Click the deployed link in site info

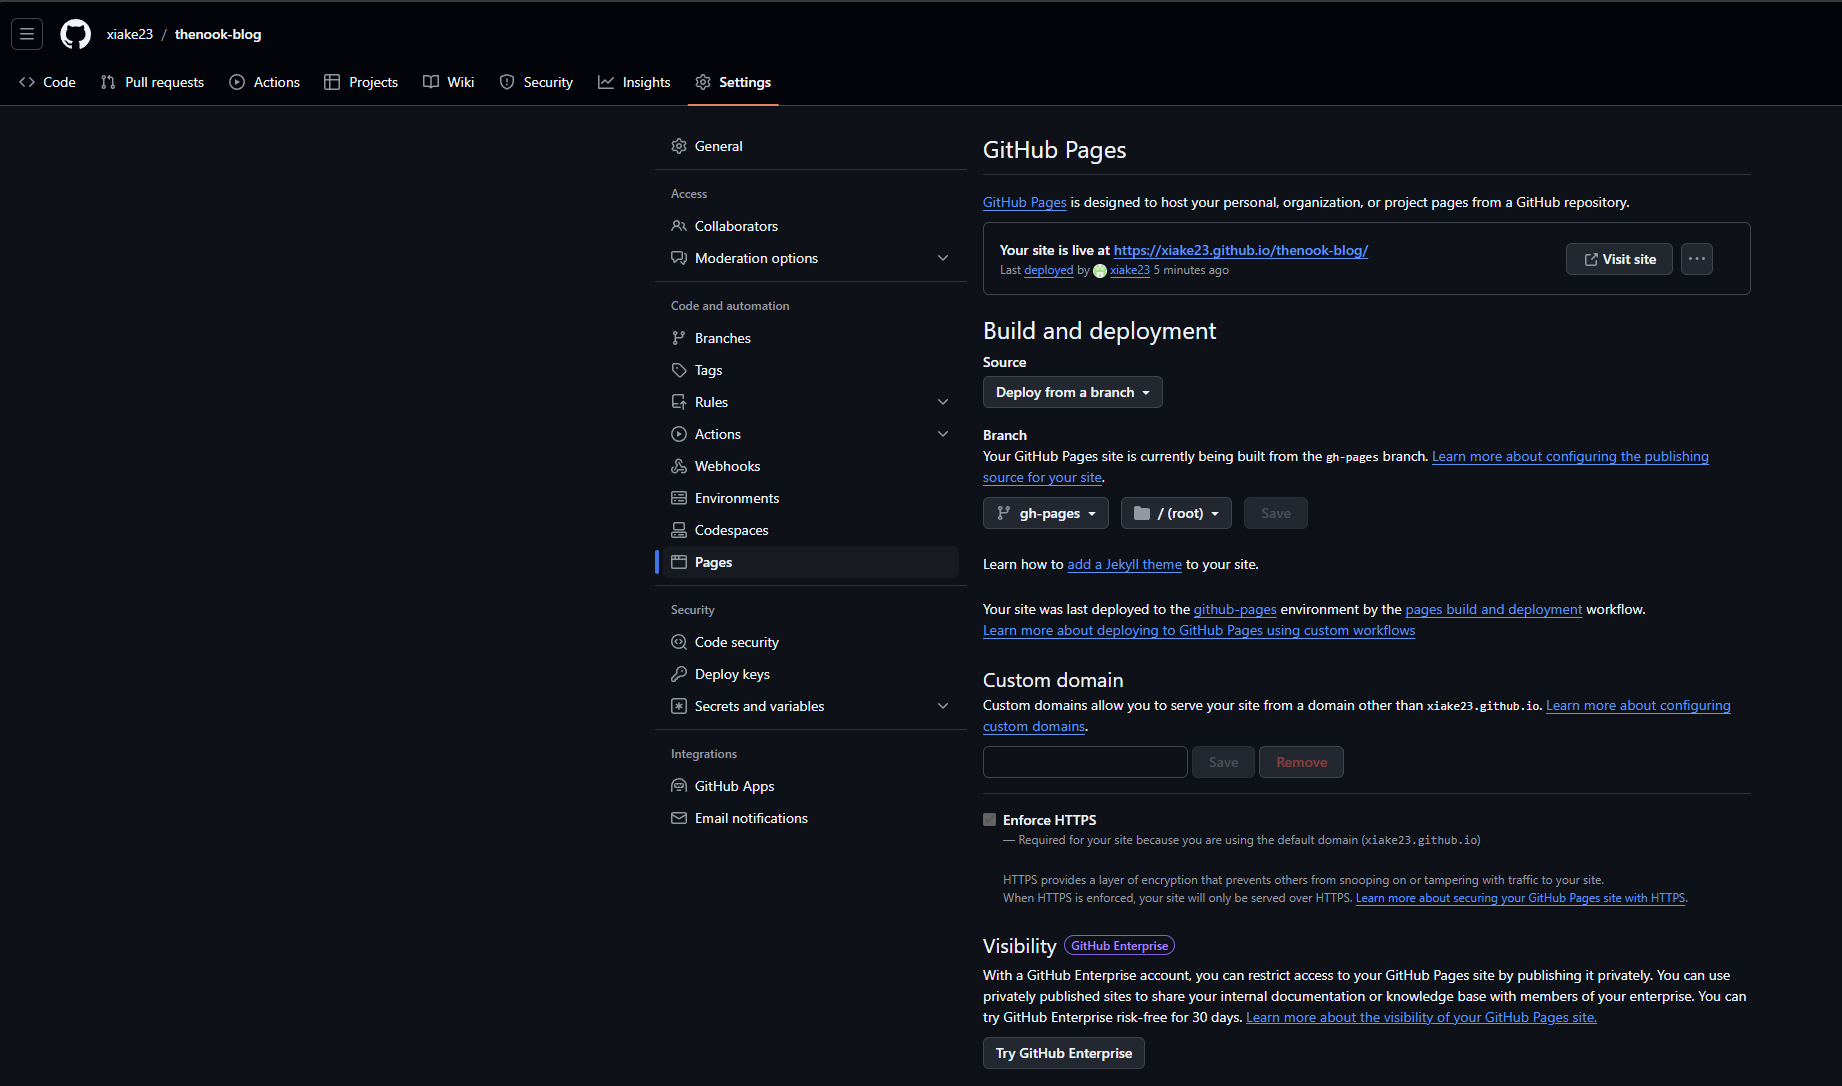point(1048,270)
